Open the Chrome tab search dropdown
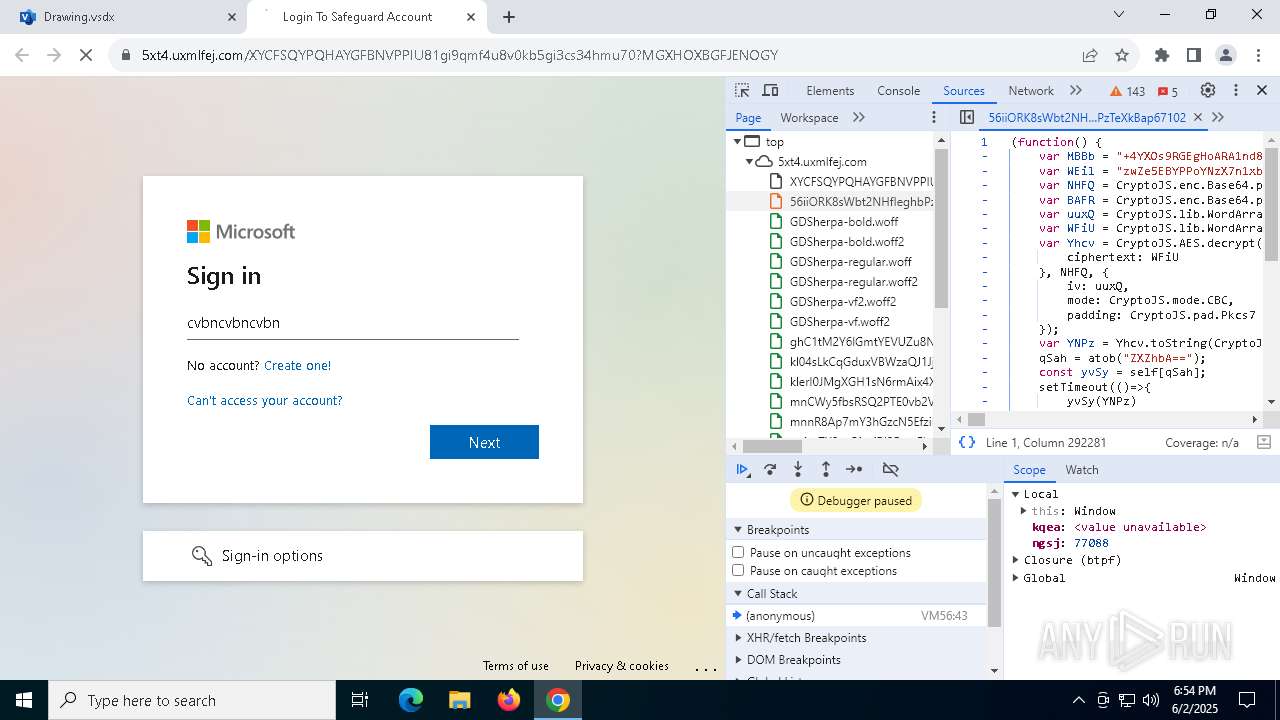This screenshot has width=1280, height=720. pos(1119,14)
